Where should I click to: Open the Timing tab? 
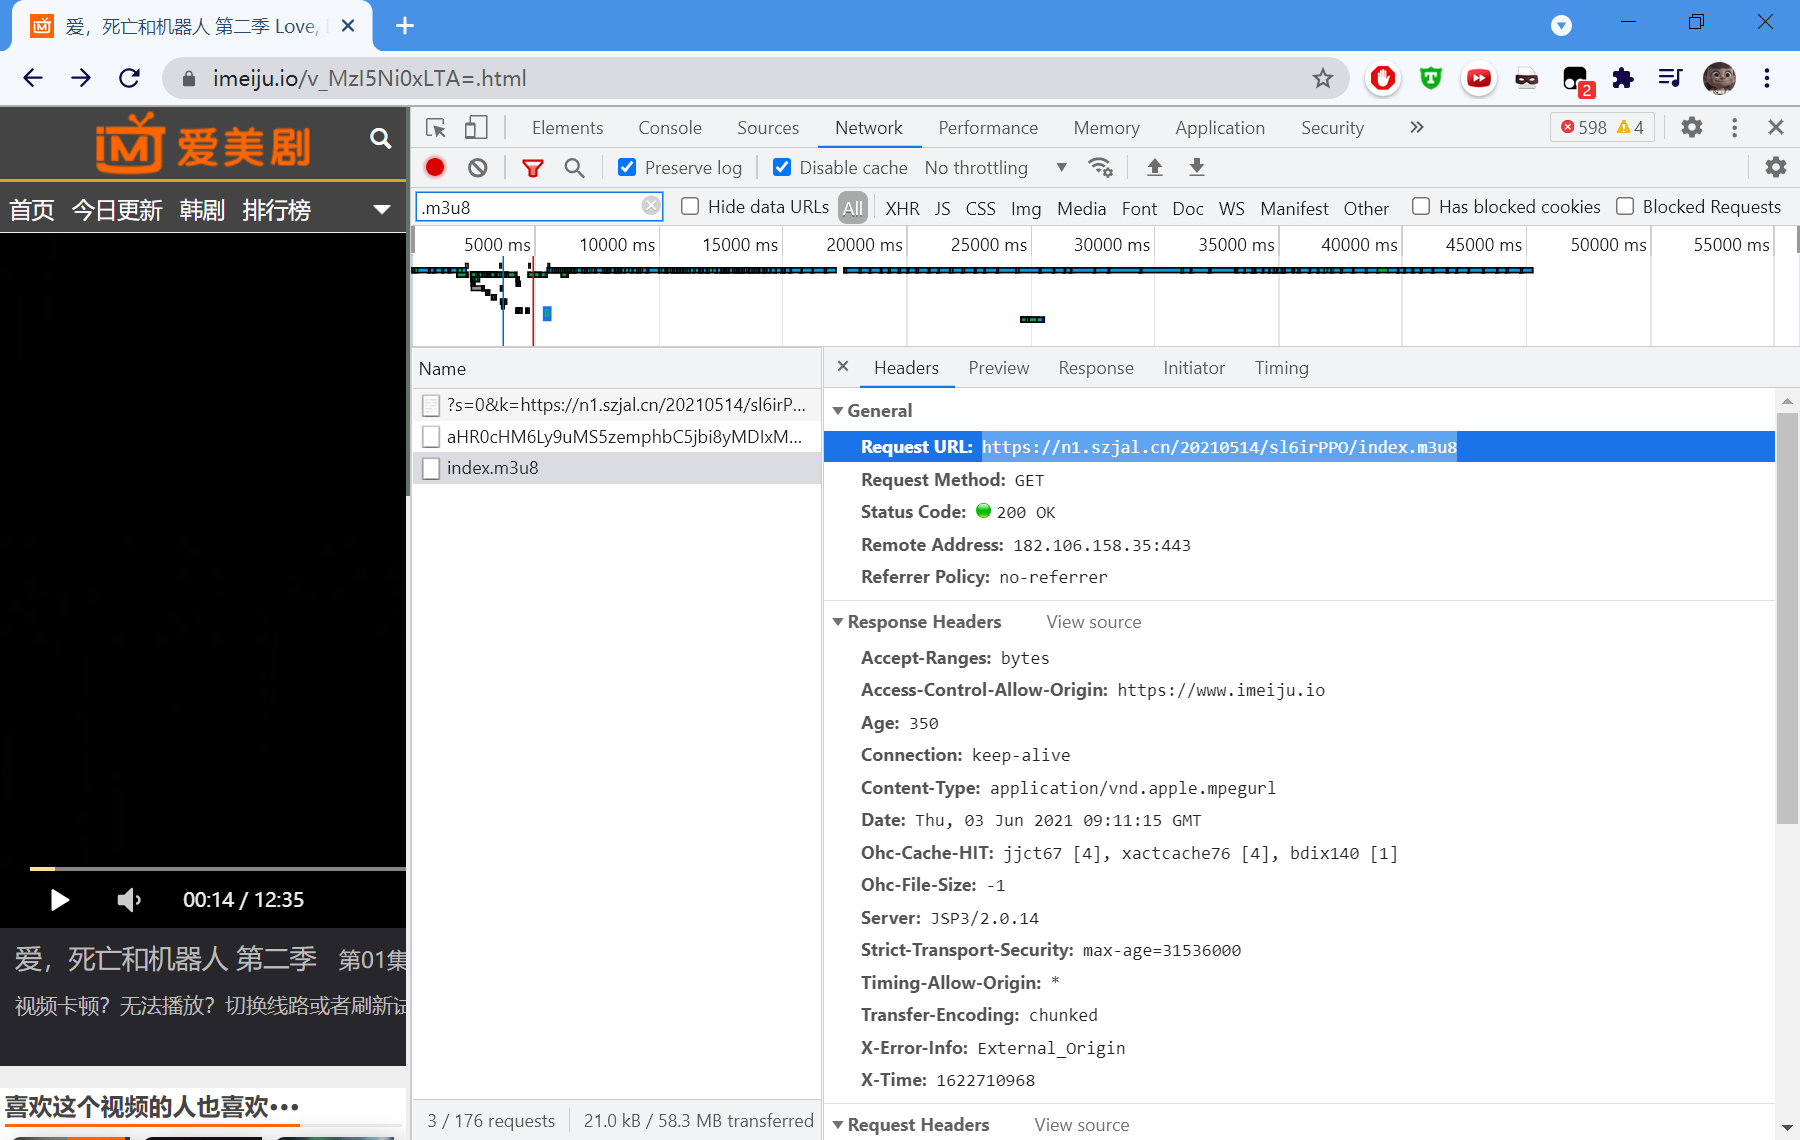click(x=1281, y=368)
